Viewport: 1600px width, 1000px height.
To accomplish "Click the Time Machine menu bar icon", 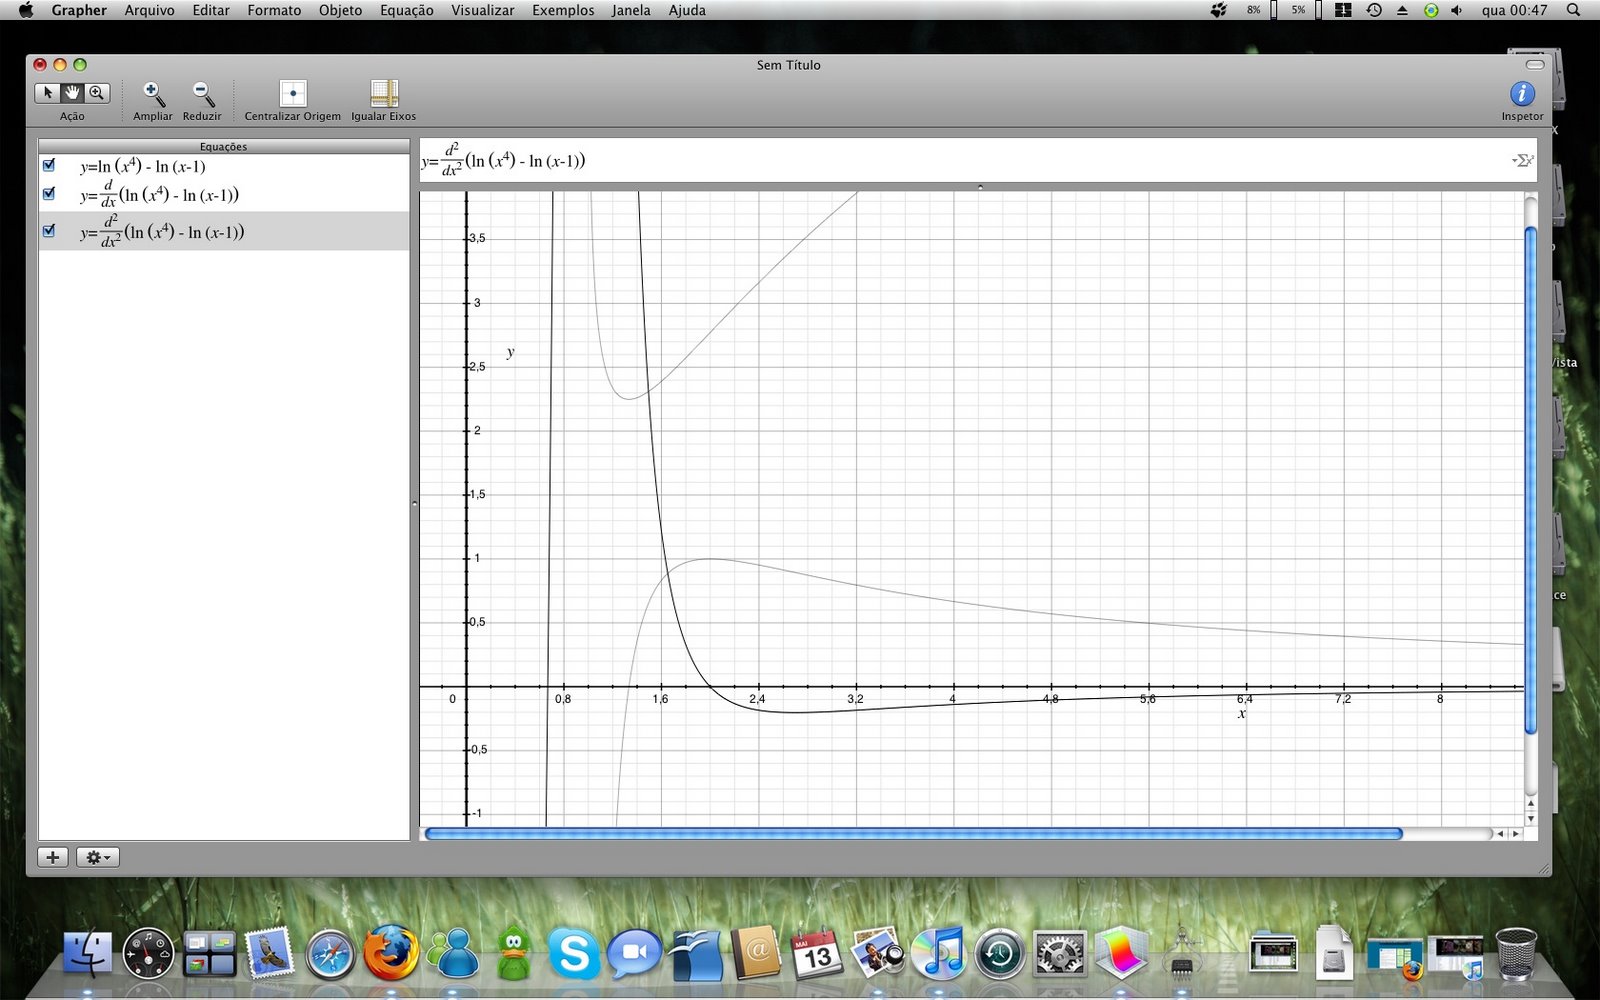I will pos(1374,10).
